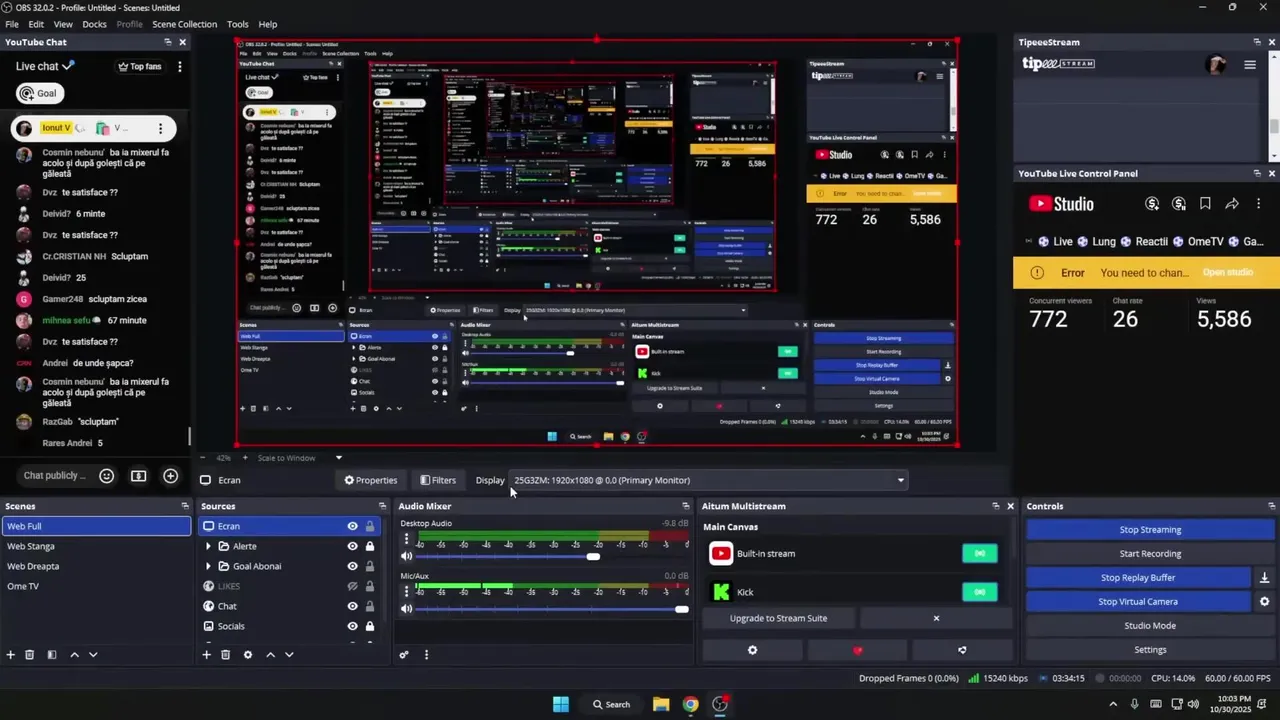Mute Desktop Audio speaker icon

pos(406,556)
